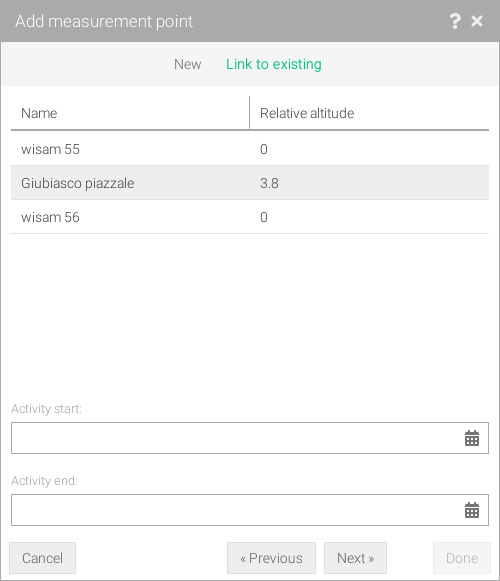
Task: Switch to the New tab
Action: (x=188, y=64)
